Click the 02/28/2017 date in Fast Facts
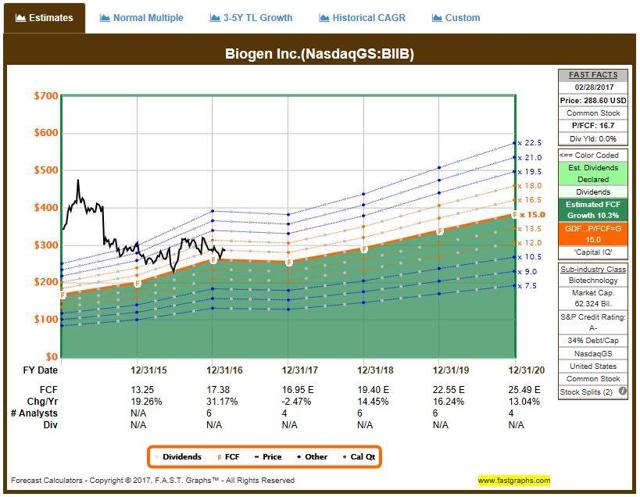This screenshot has height=497, width=640. click(593, 87)
